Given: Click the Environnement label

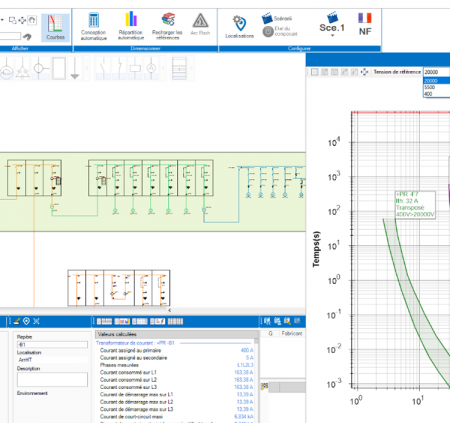Looking at the screenshot, I should [x=32, y=393].
